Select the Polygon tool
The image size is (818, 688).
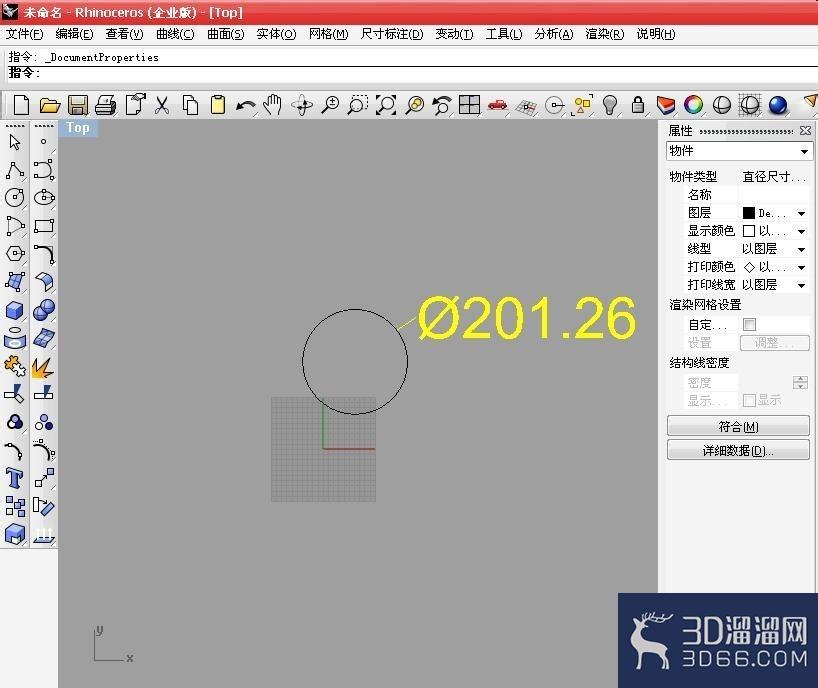coord(15,254)
